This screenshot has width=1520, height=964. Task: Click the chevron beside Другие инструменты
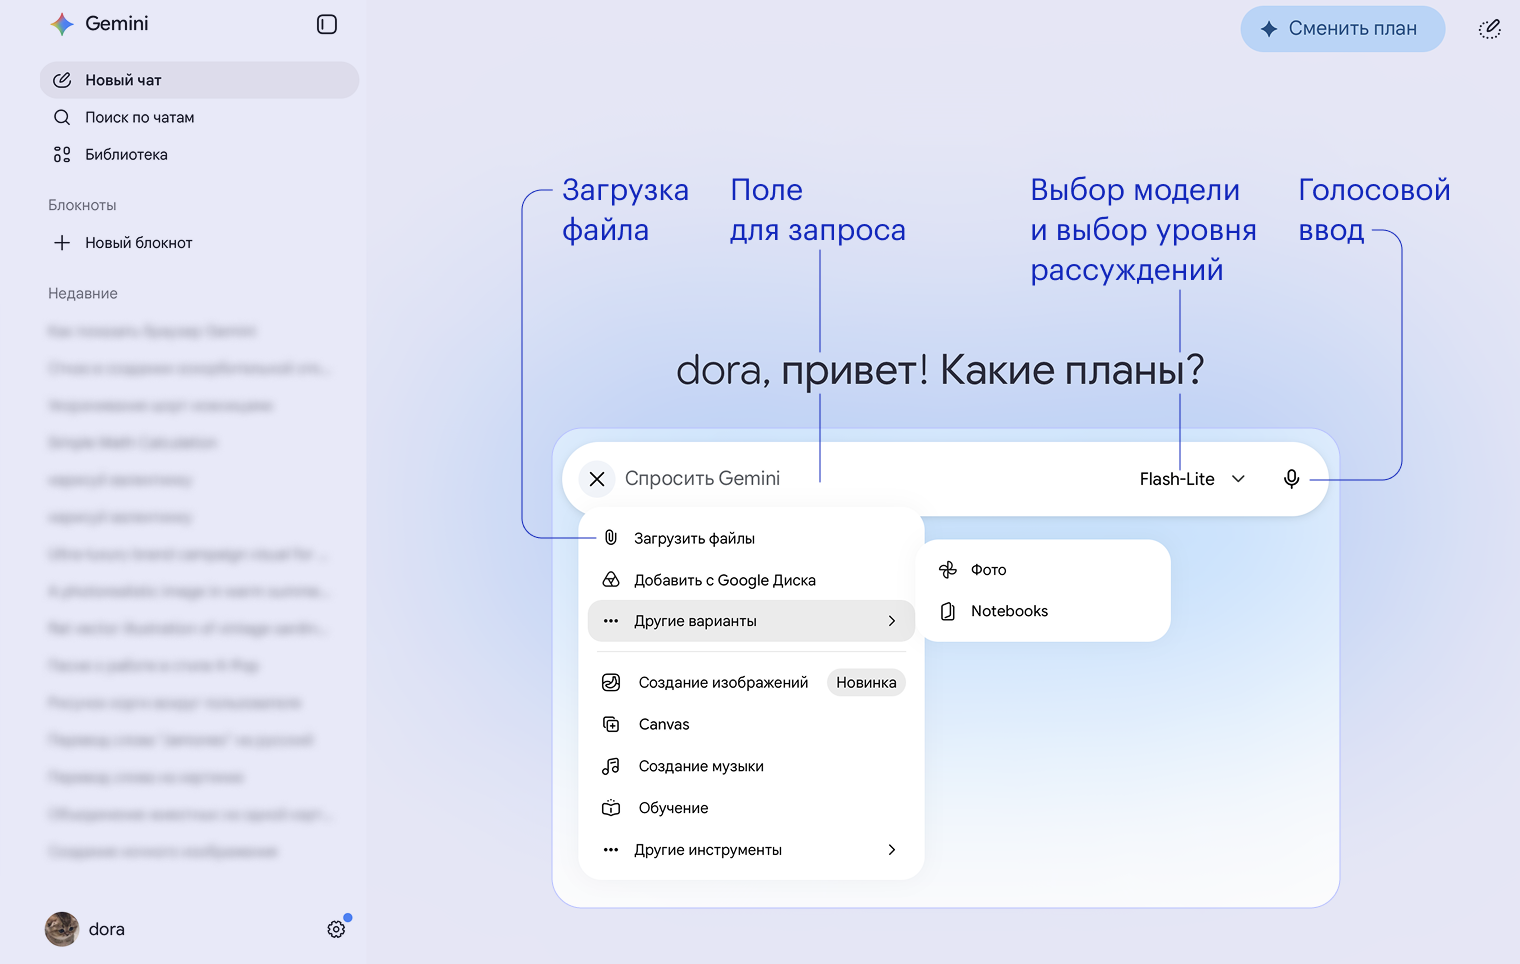click(x=892, y=850)
